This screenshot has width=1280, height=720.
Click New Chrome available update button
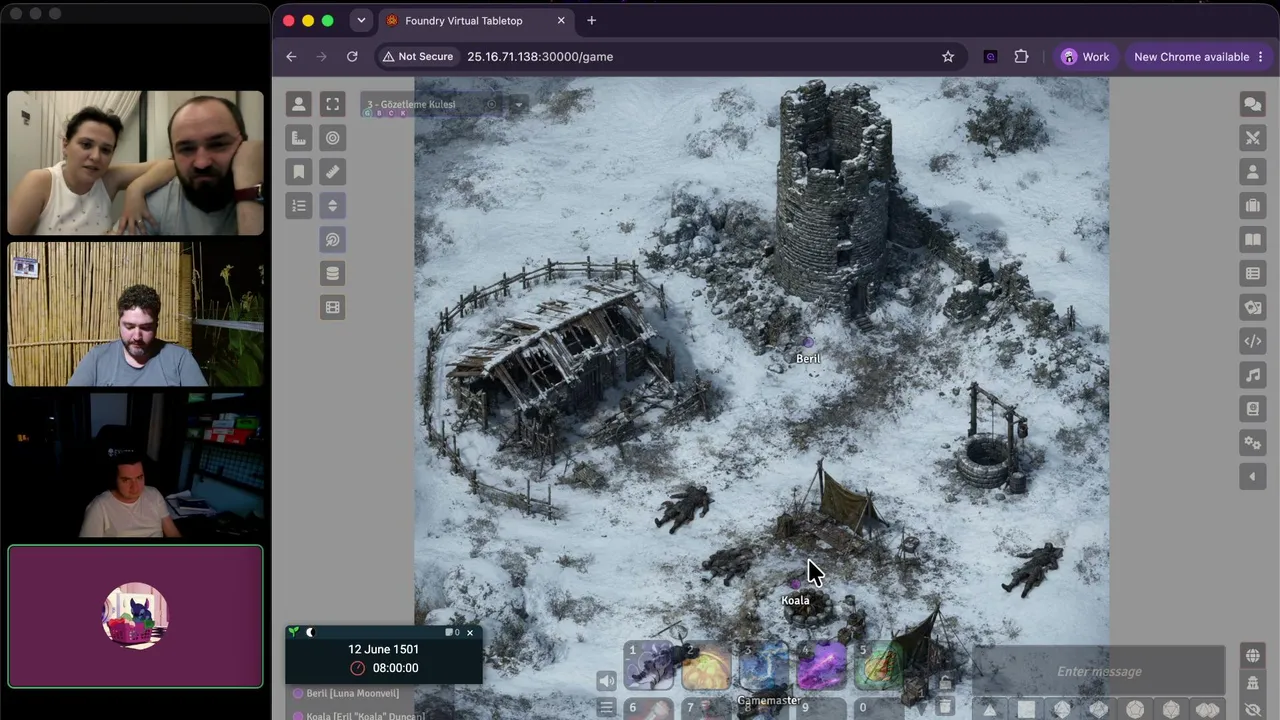pyautogui.click(x=1198, y=57)
